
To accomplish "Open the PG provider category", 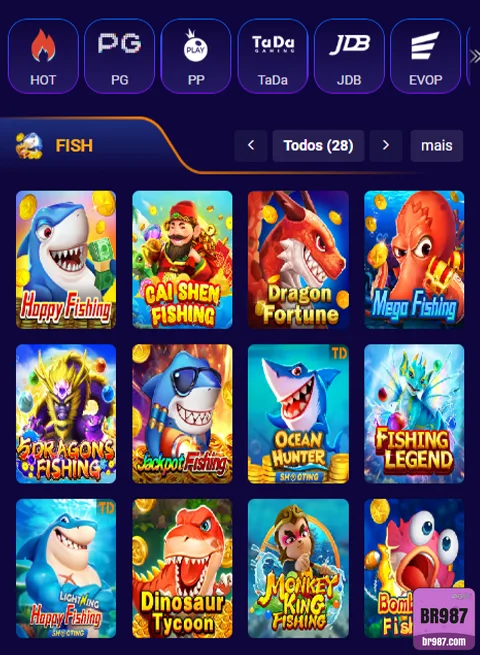I will tap(119, 56).
